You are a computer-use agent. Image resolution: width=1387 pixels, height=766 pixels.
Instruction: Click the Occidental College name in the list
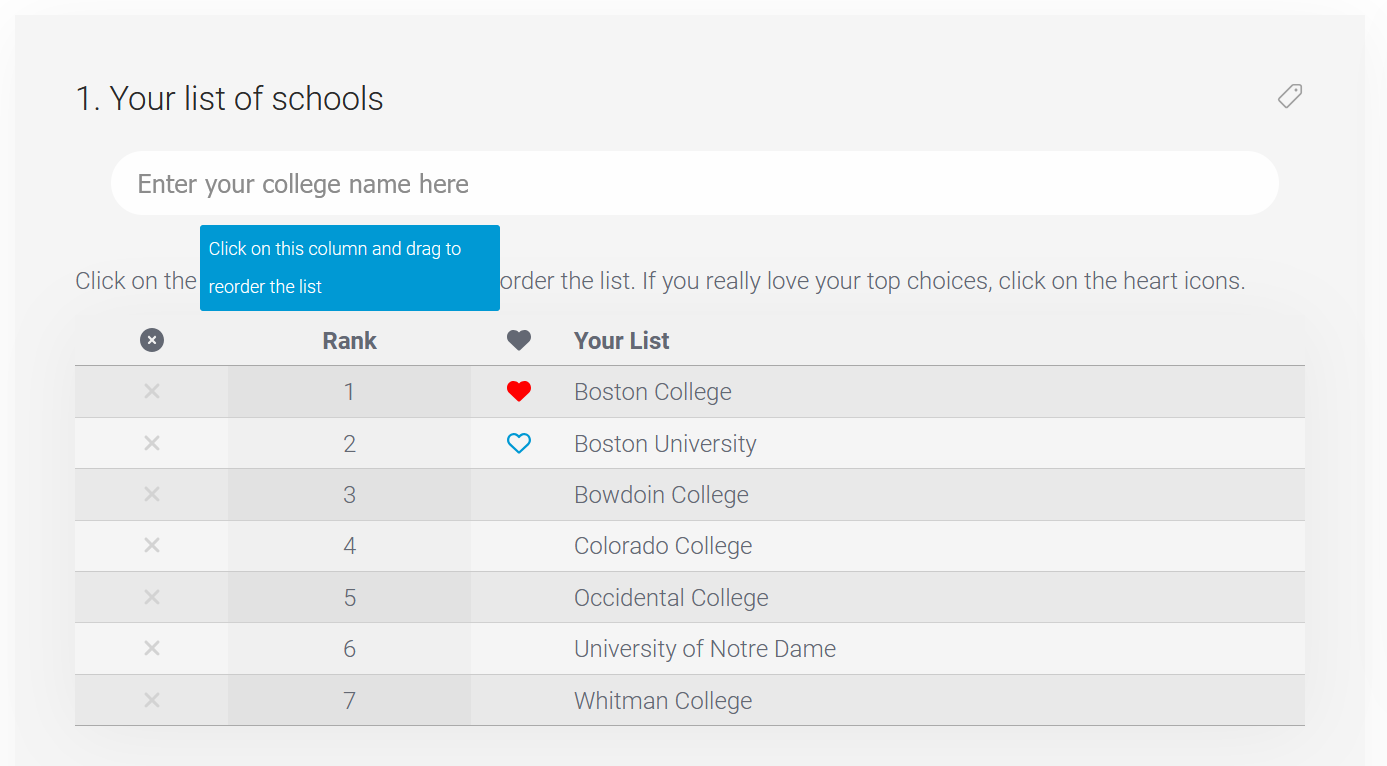click(x=671, y=597)
